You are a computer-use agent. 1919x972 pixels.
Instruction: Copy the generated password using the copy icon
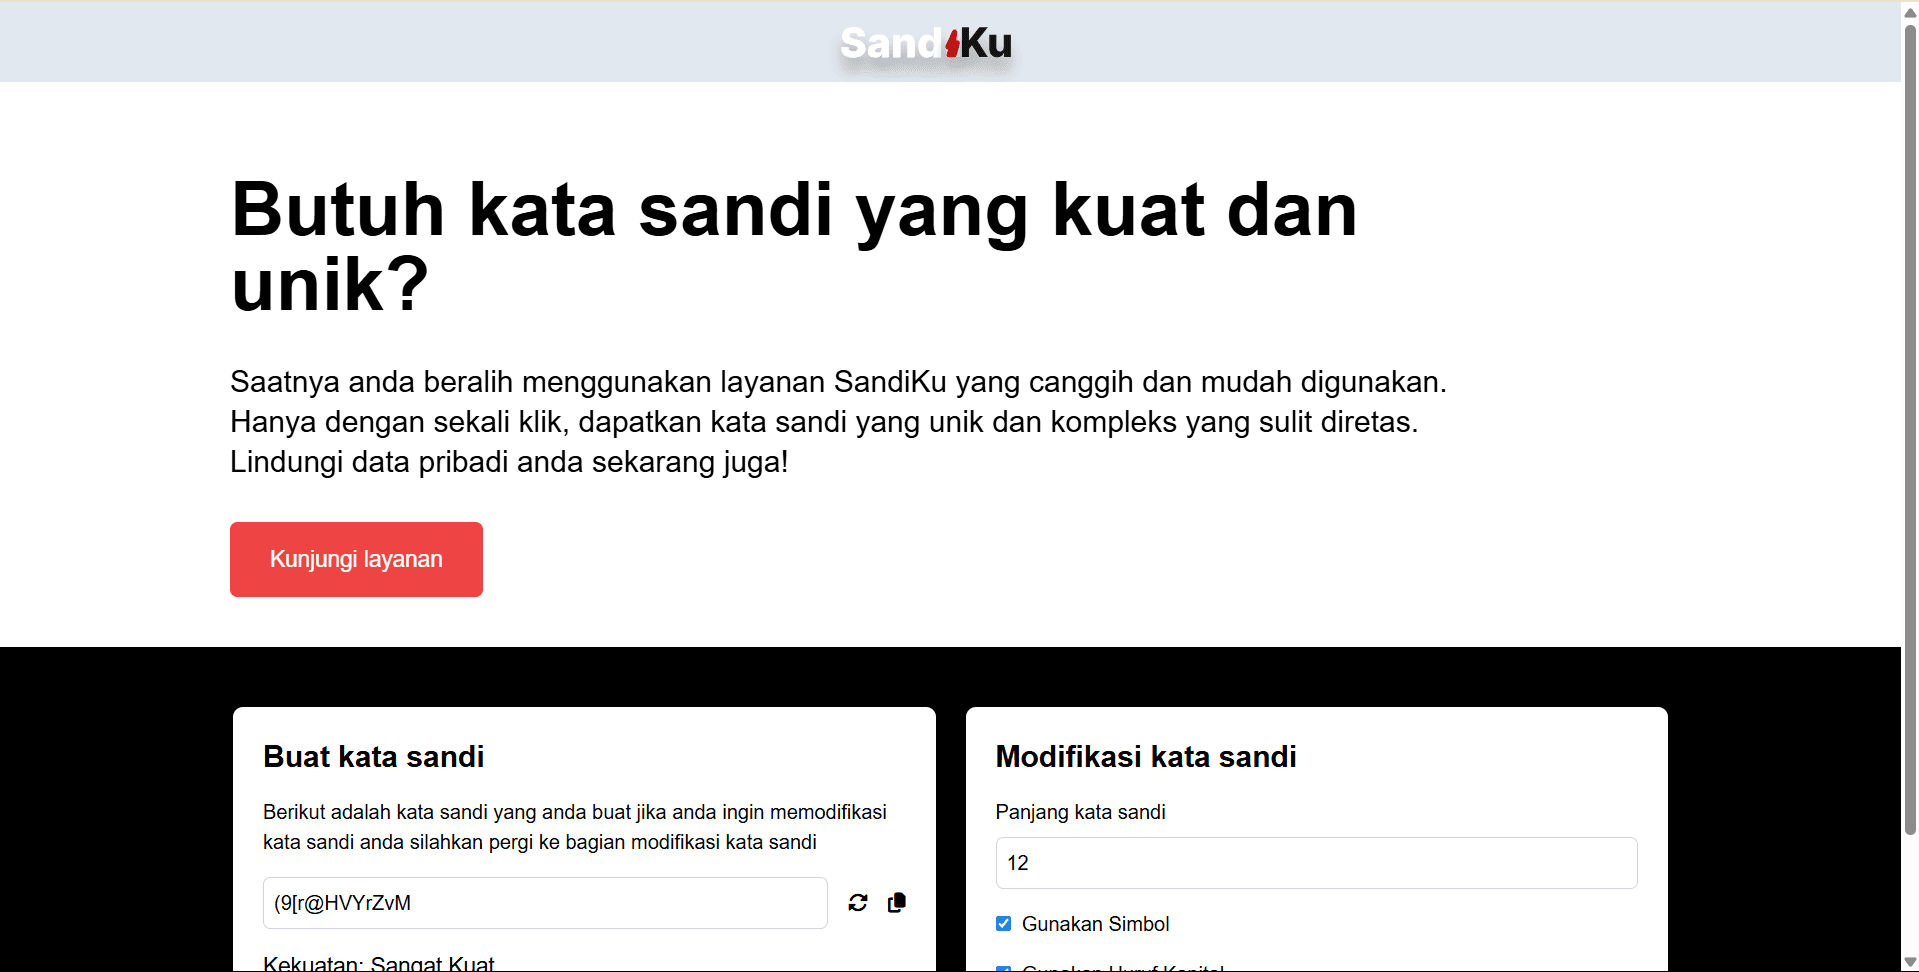point(896,902)
